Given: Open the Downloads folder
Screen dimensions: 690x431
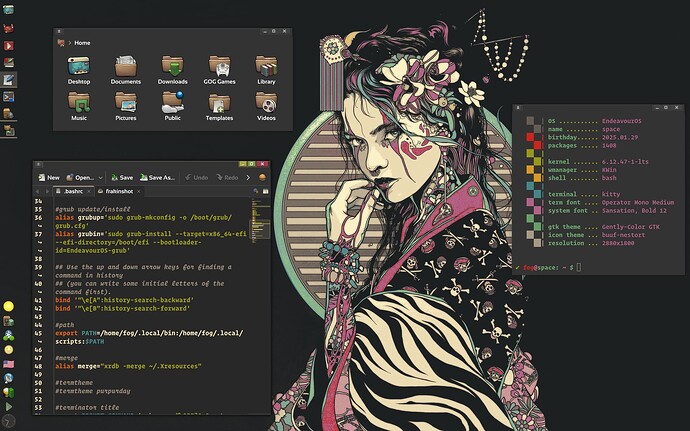Looking at the screenshot, I should (x=172, y=70).
